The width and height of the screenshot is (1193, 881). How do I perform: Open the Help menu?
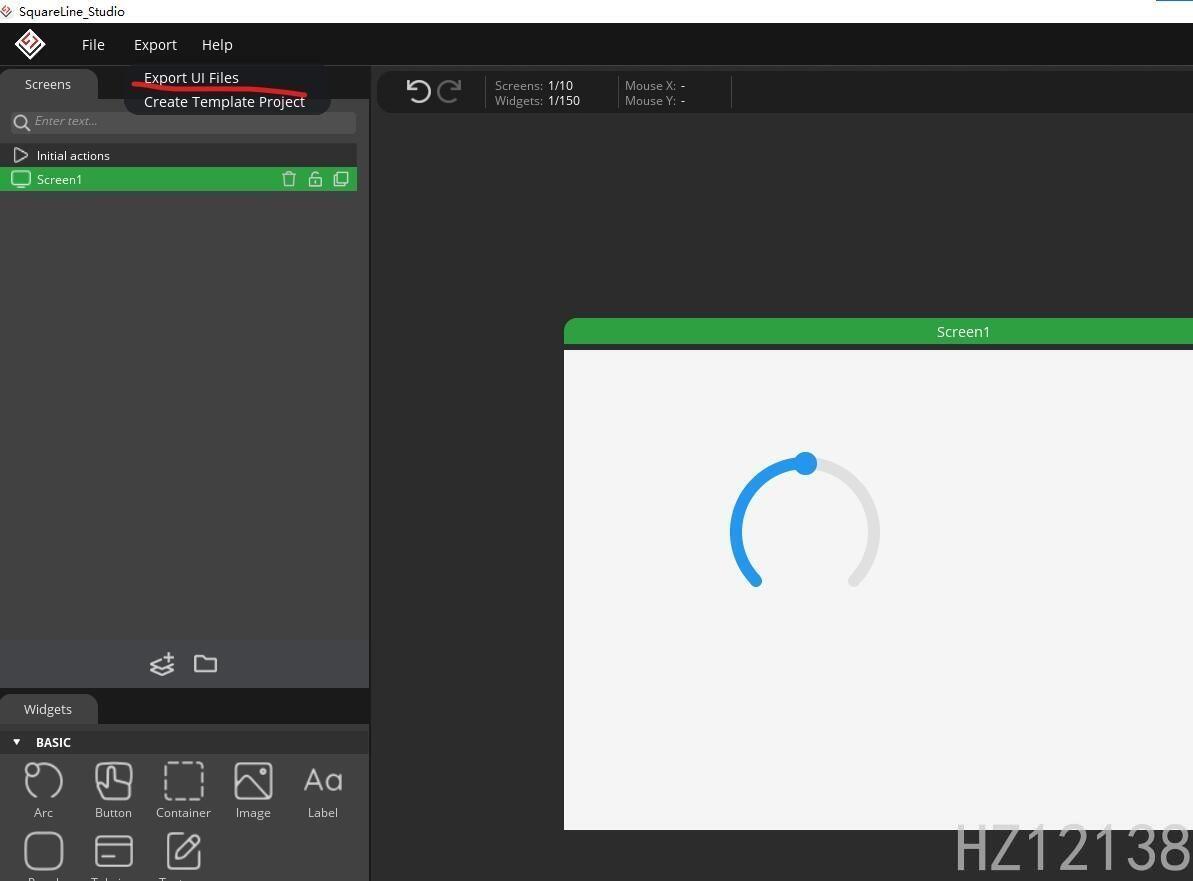pos(217,45)
